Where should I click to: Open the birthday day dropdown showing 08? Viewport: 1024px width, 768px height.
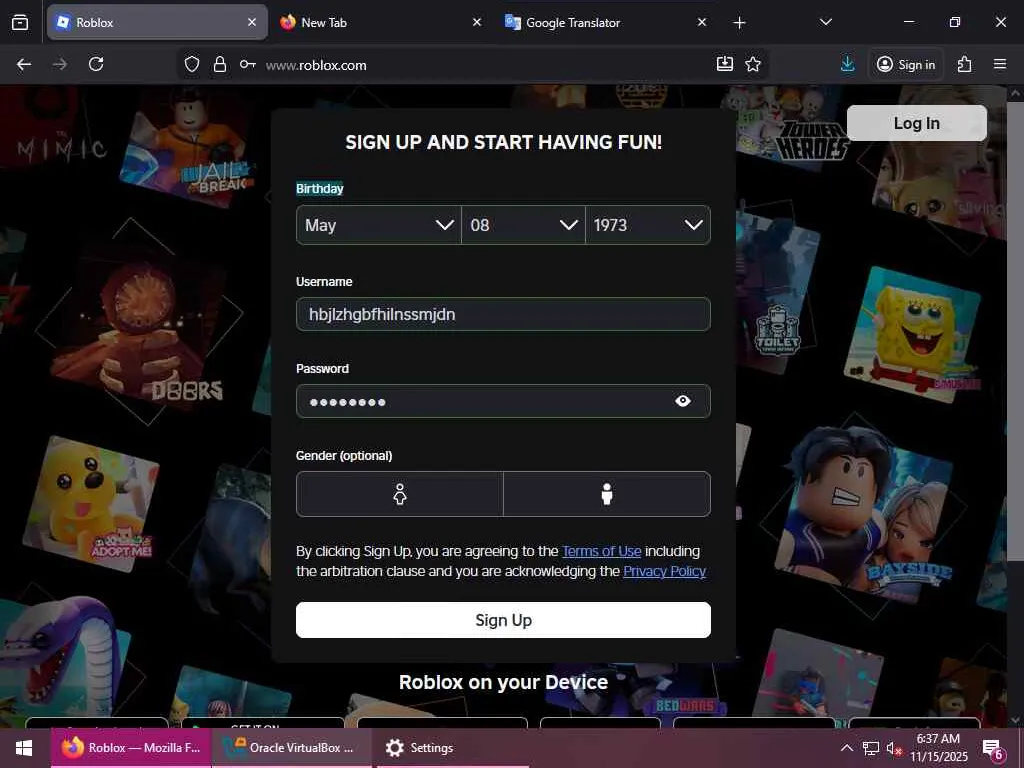click(523, 225)
